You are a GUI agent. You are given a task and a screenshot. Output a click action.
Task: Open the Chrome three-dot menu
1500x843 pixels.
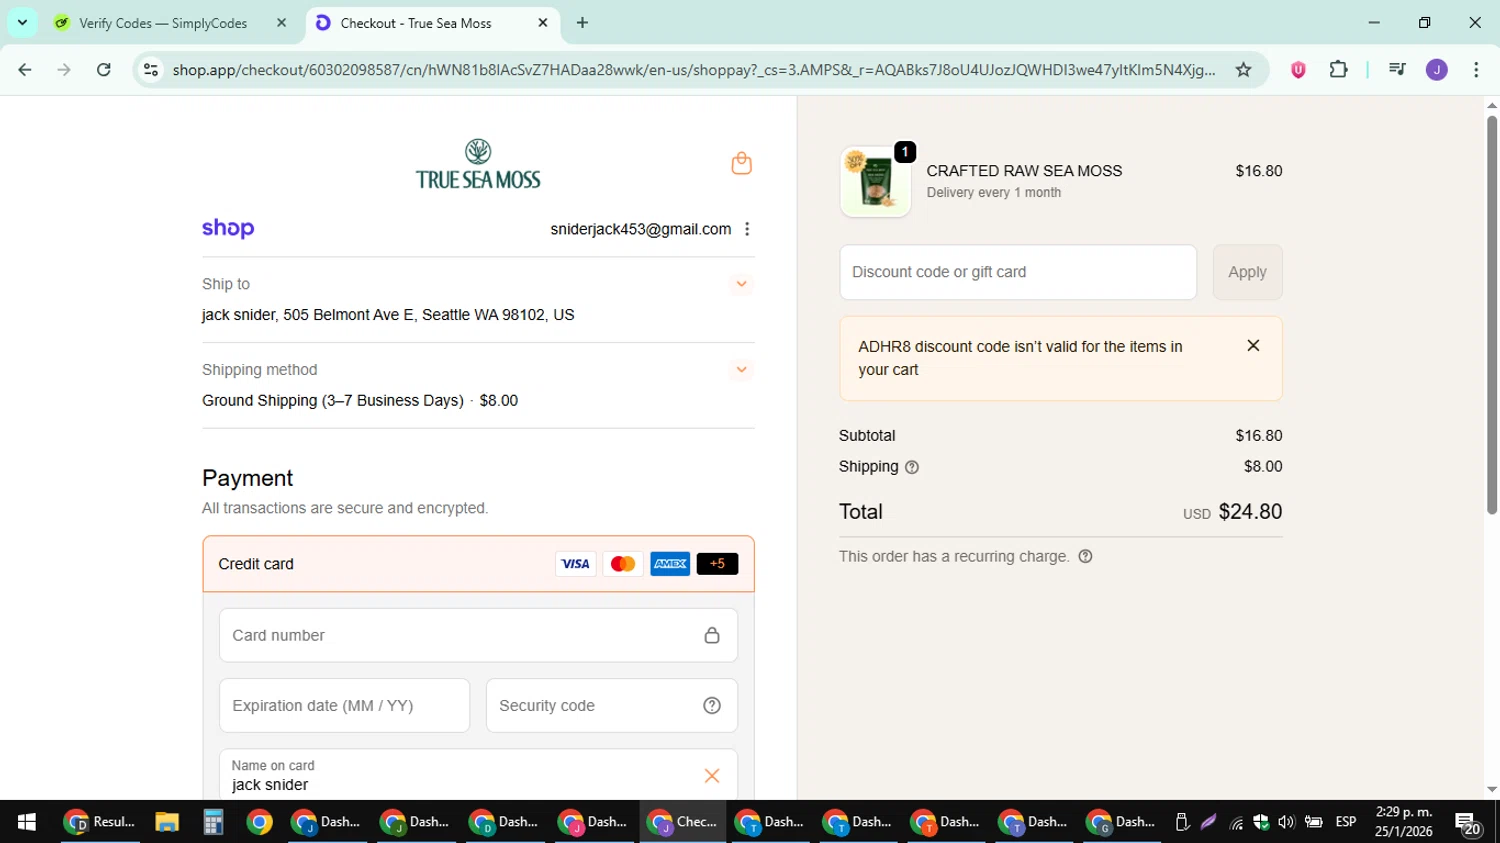[1476, 69]
